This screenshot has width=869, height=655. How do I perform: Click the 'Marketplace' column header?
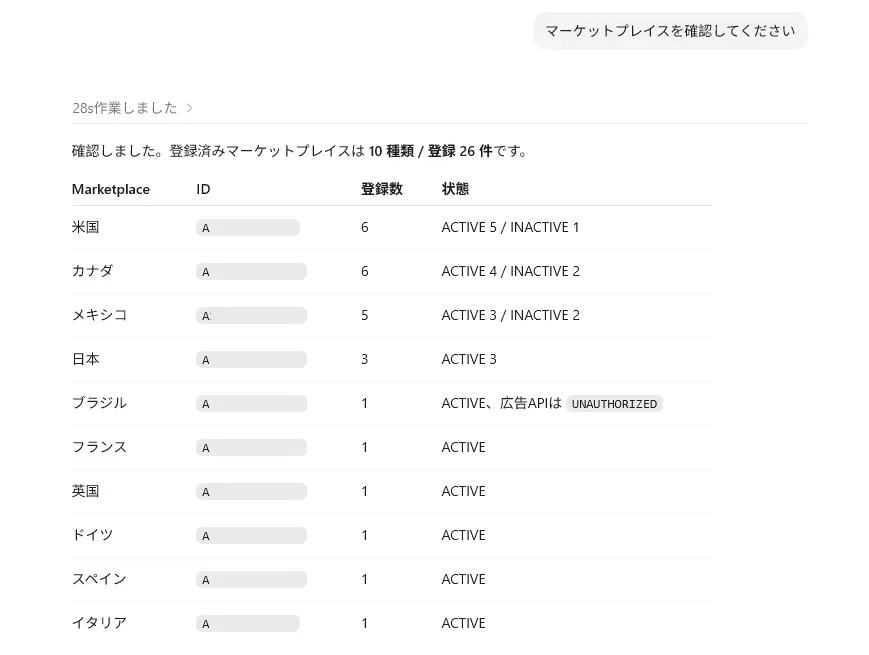point(111,189)
